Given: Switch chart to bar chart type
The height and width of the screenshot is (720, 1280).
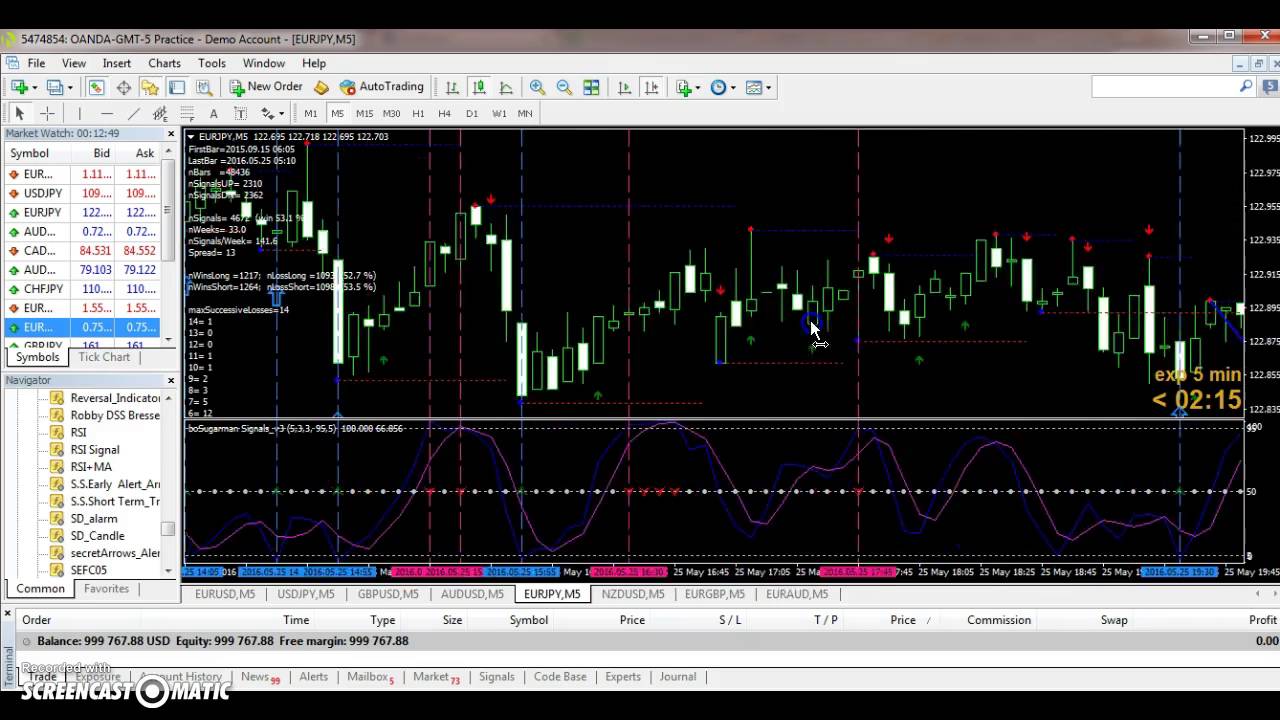Looking at the screenshot, I should pos(452,87).
